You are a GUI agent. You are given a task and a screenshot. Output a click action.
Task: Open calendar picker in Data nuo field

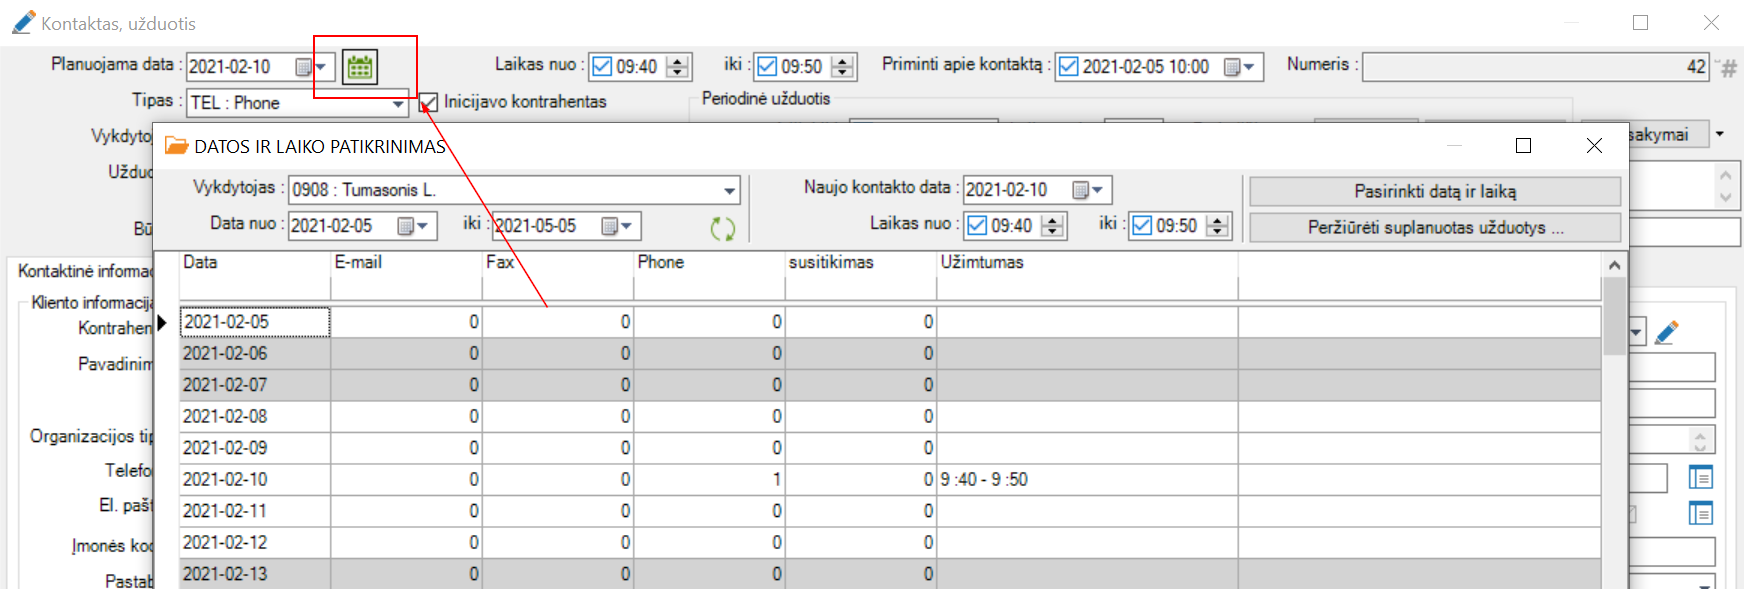413,226
